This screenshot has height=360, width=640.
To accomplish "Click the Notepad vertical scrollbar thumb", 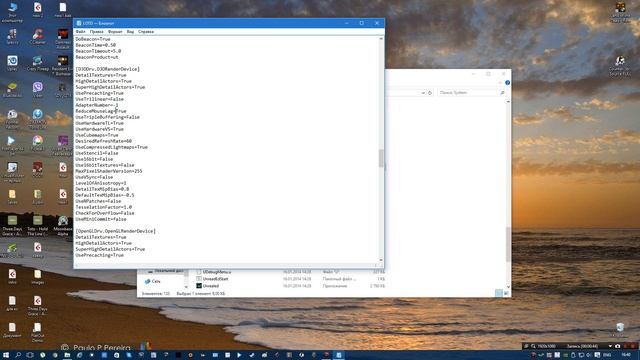I will 381,158.
